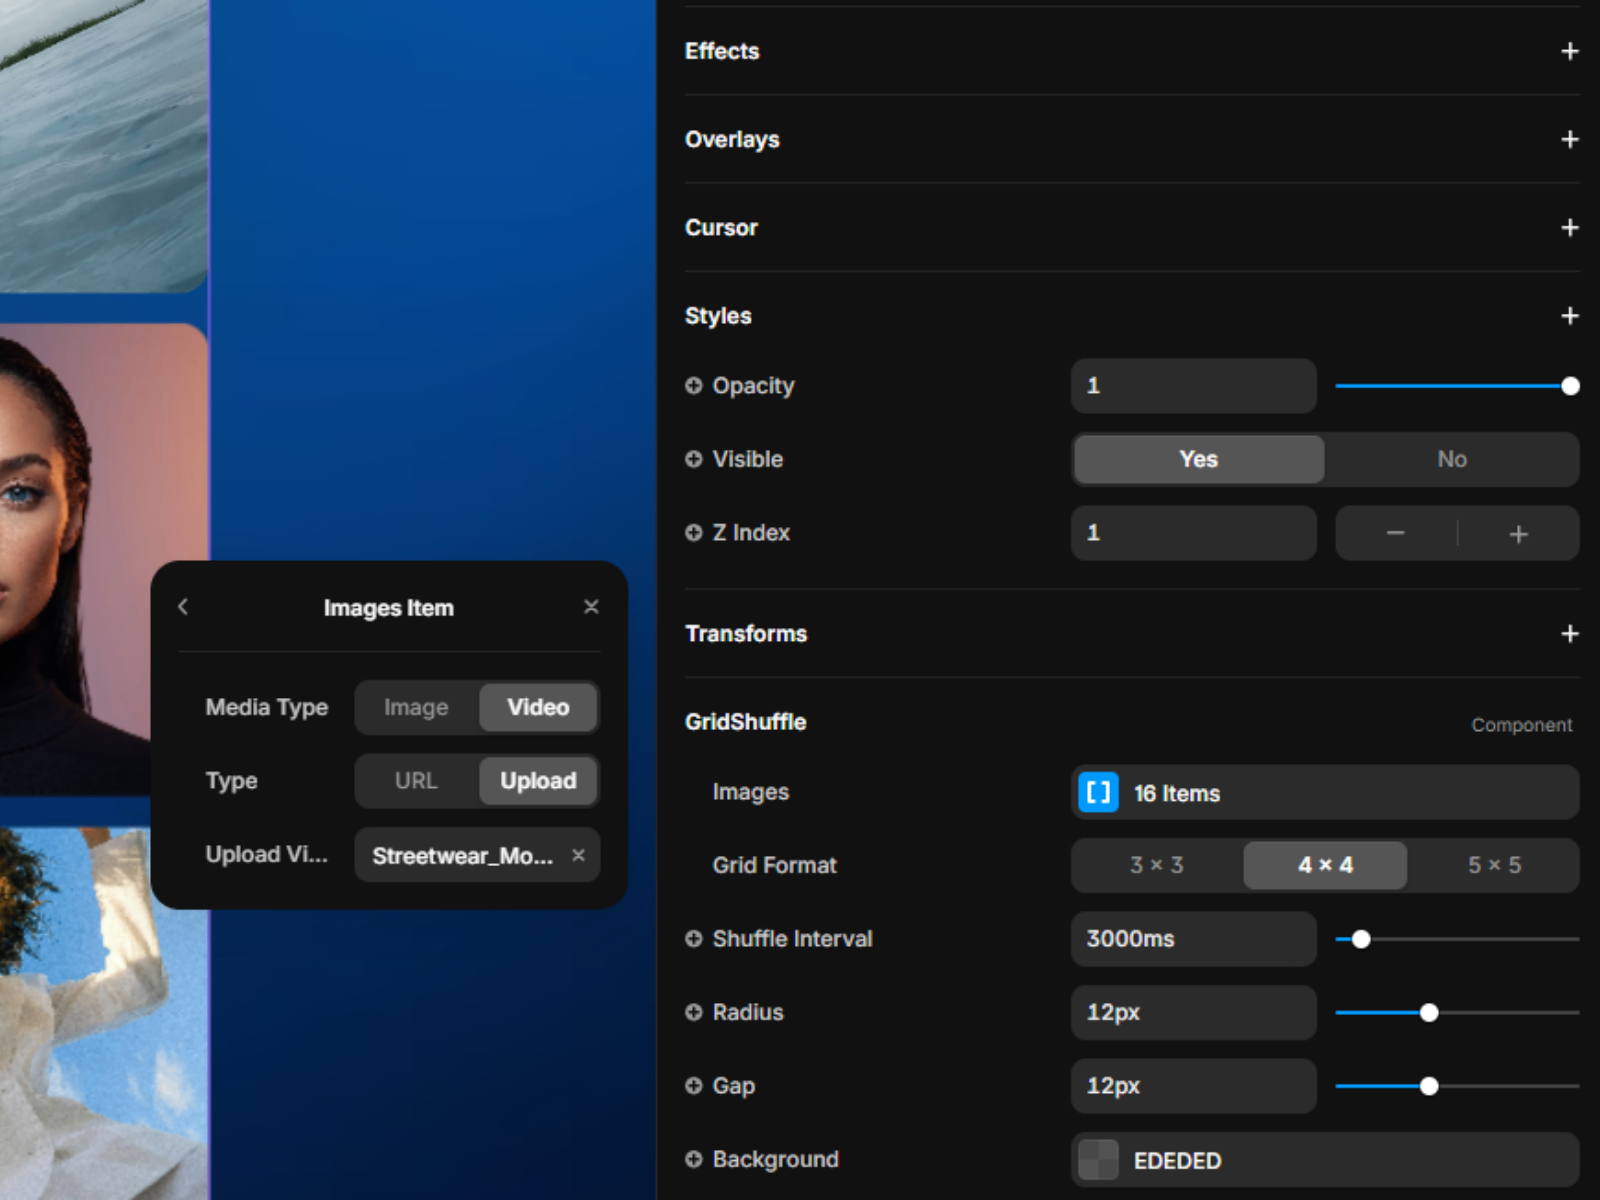
Task: Switch Media Type to Image
Action: 416,708
